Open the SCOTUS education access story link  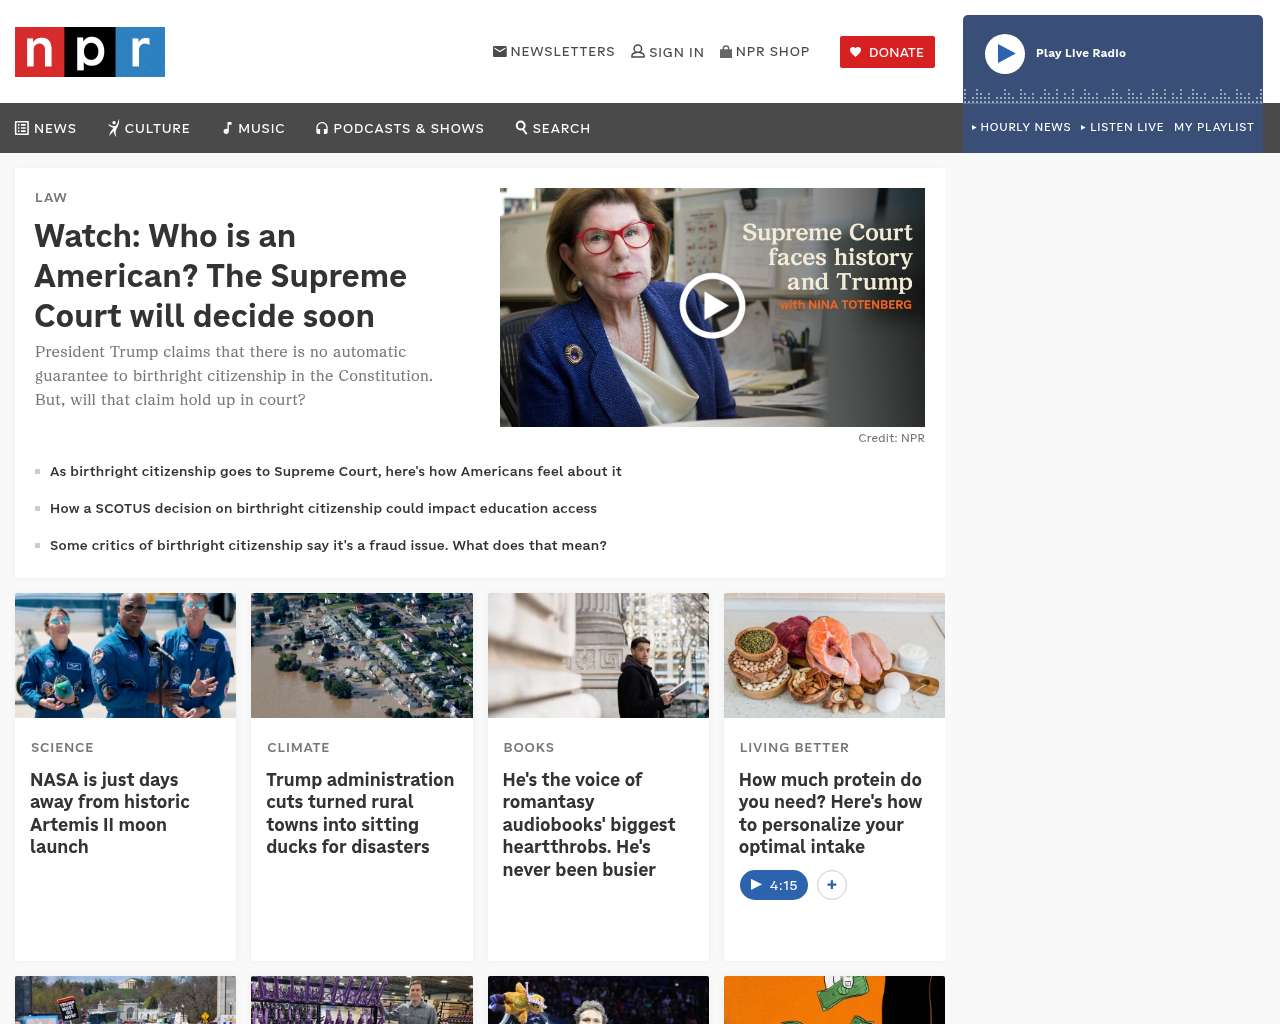tap(323, 508)
